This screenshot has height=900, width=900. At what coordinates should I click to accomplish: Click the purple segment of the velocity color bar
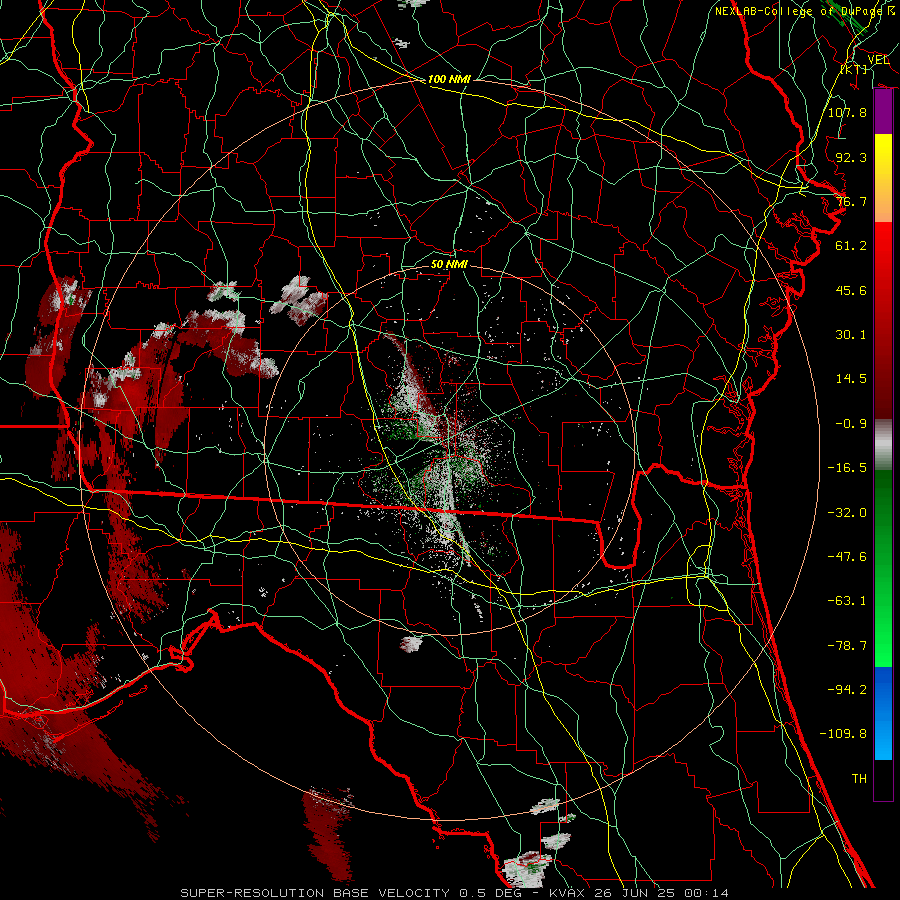(883, 112)
